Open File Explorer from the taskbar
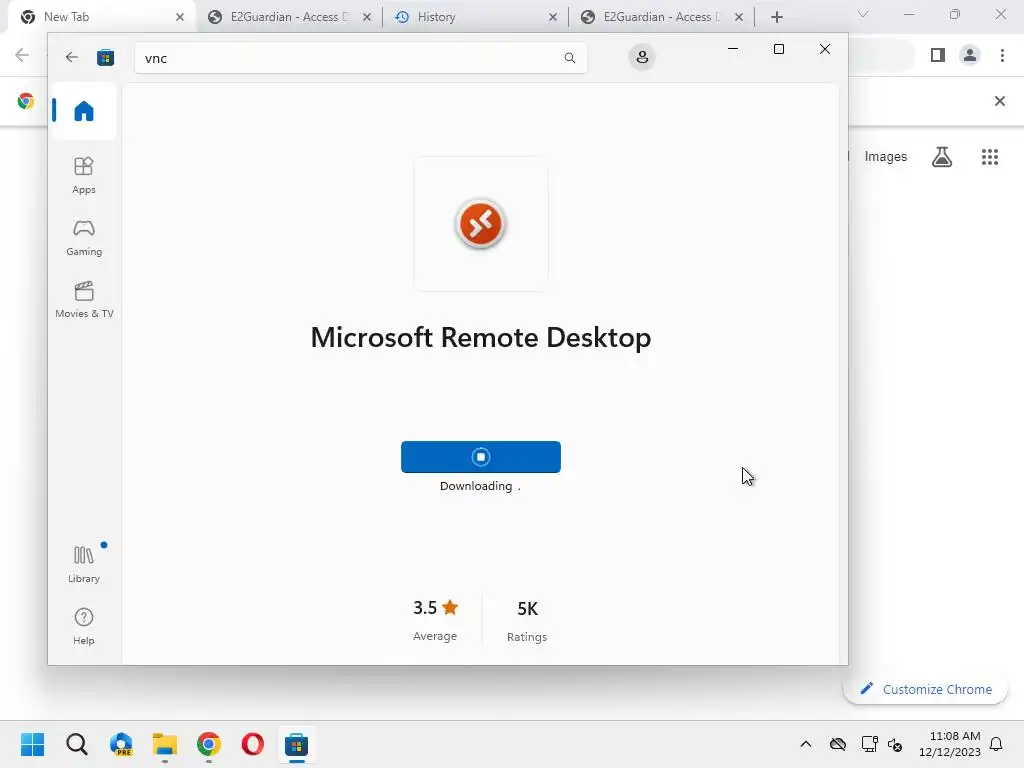The width and height of the screenshot is (1024, 768). [165, 744]
